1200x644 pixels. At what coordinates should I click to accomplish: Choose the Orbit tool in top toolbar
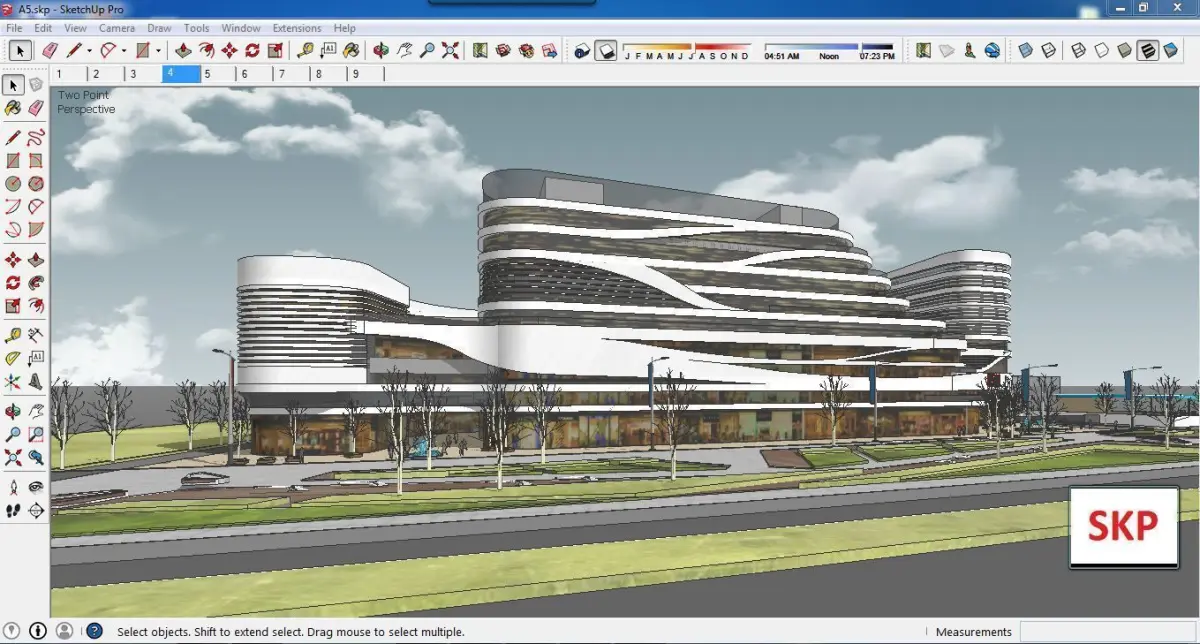(x=381, y=50)
